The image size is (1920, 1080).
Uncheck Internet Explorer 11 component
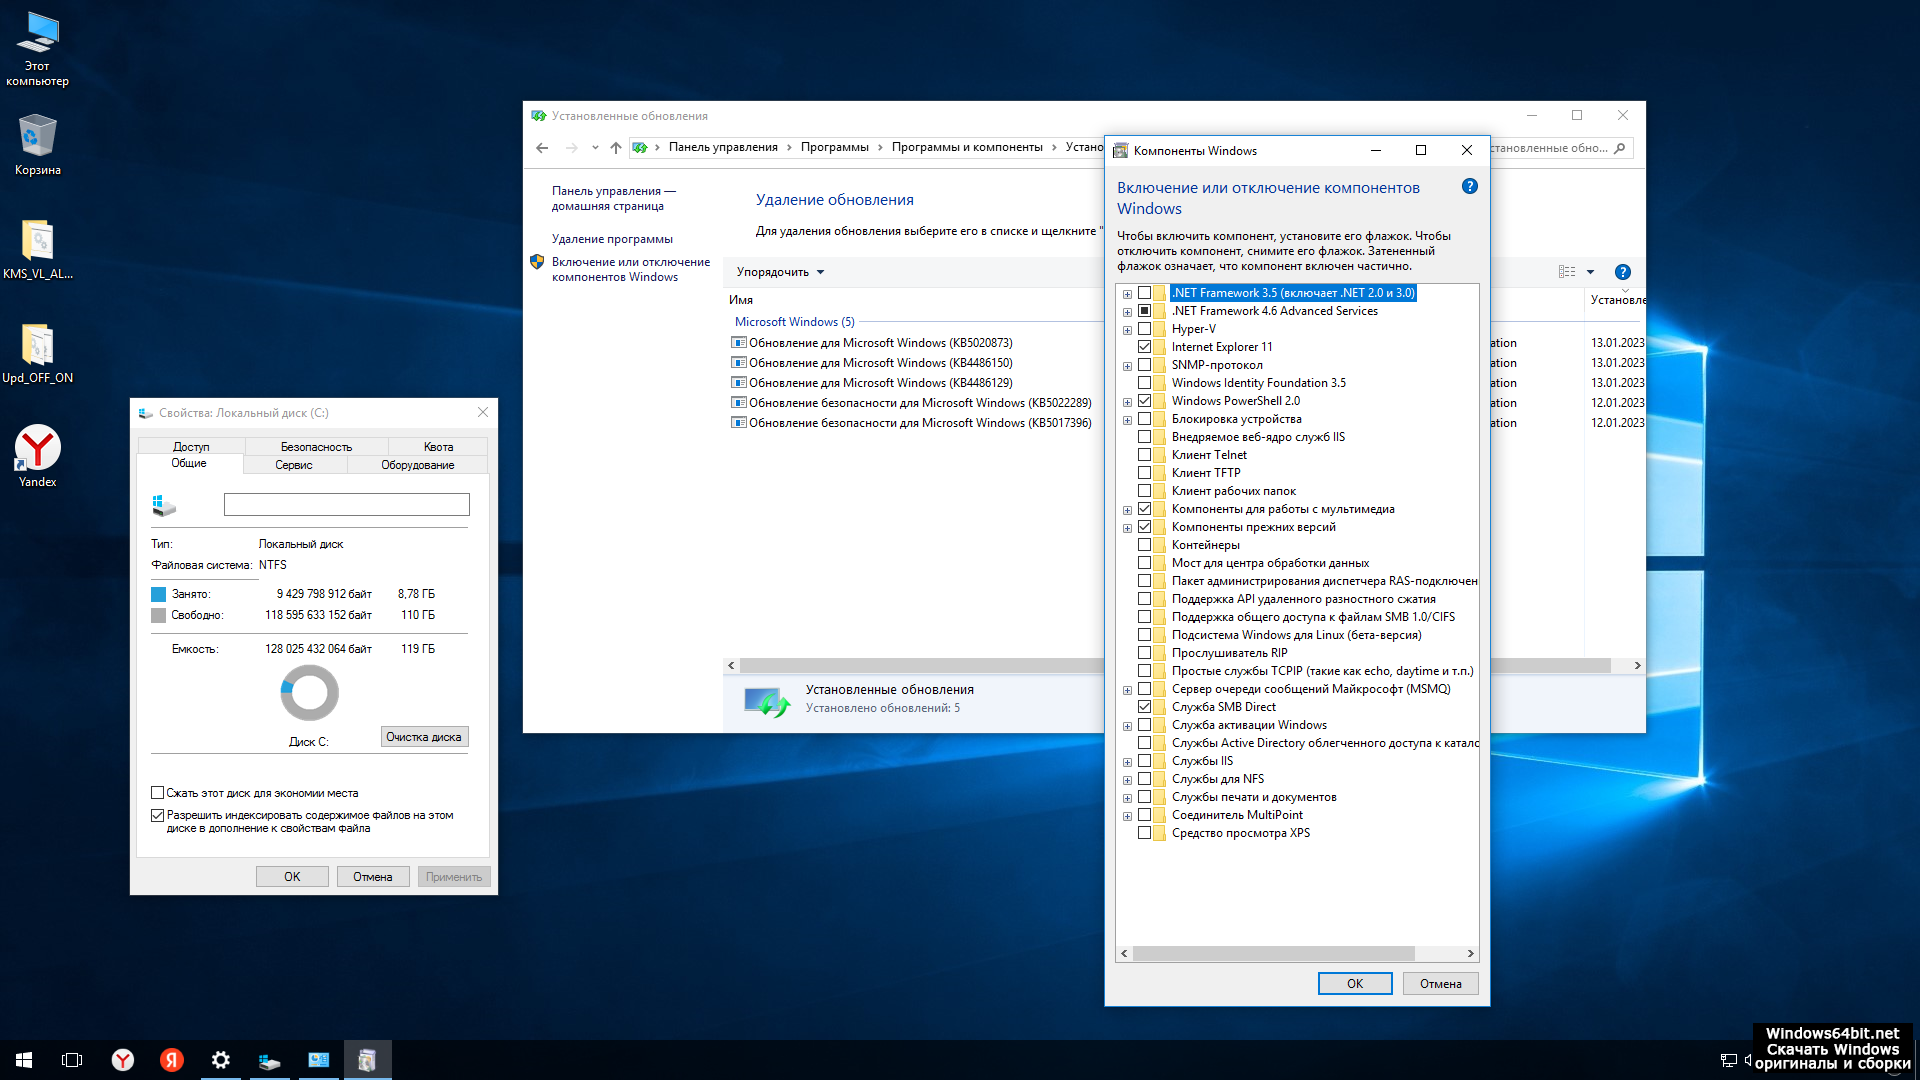pos(1144,347)
